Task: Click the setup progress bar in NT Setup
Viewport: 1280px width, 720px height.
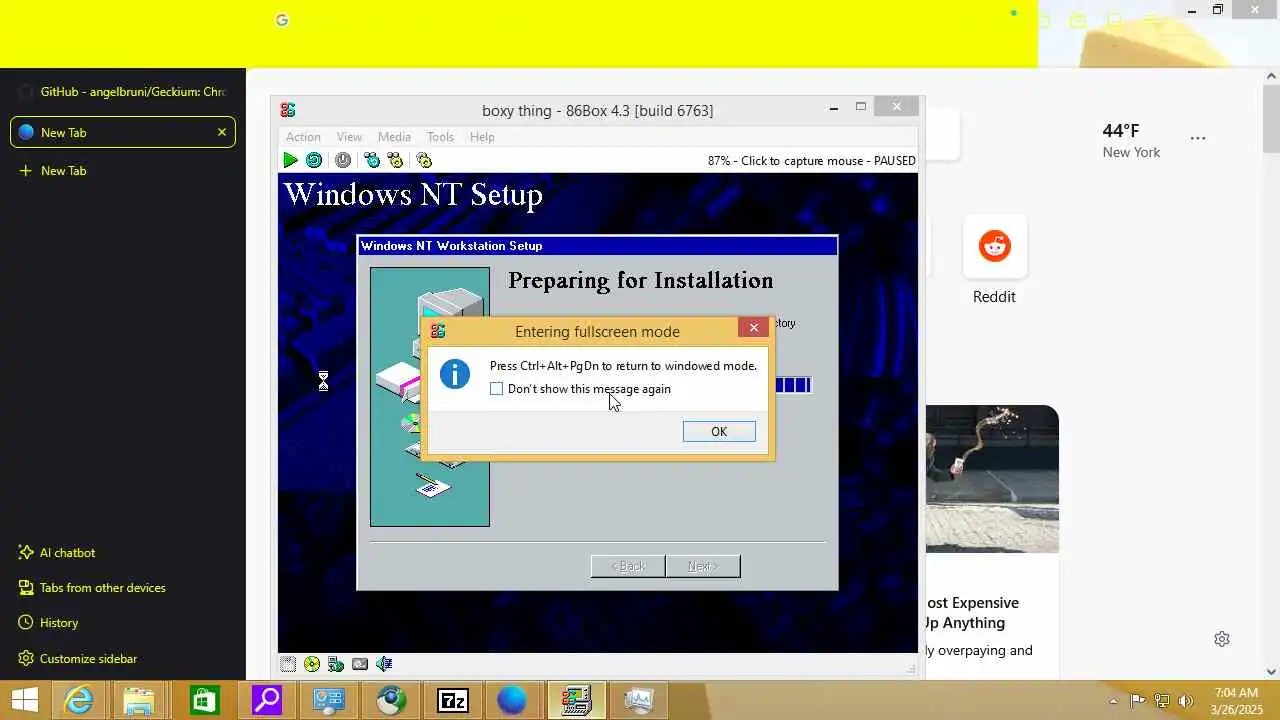Action: [792, 385]
